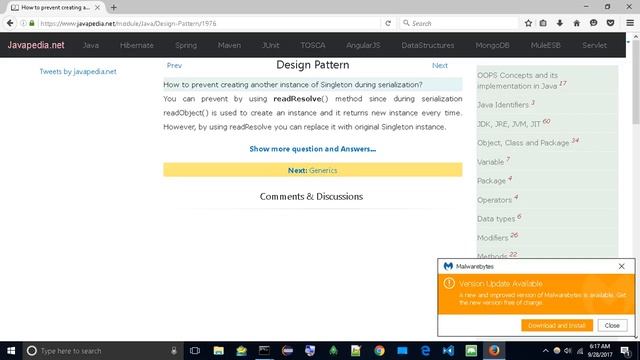Click 'Download and Install' in Malwarebytes popup

coord(557,325)
